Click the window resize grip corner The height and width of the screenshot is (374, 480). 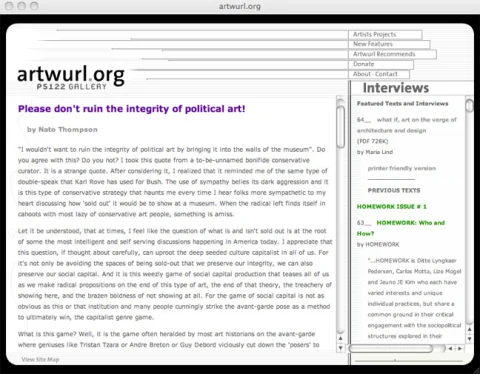[476, 370]
